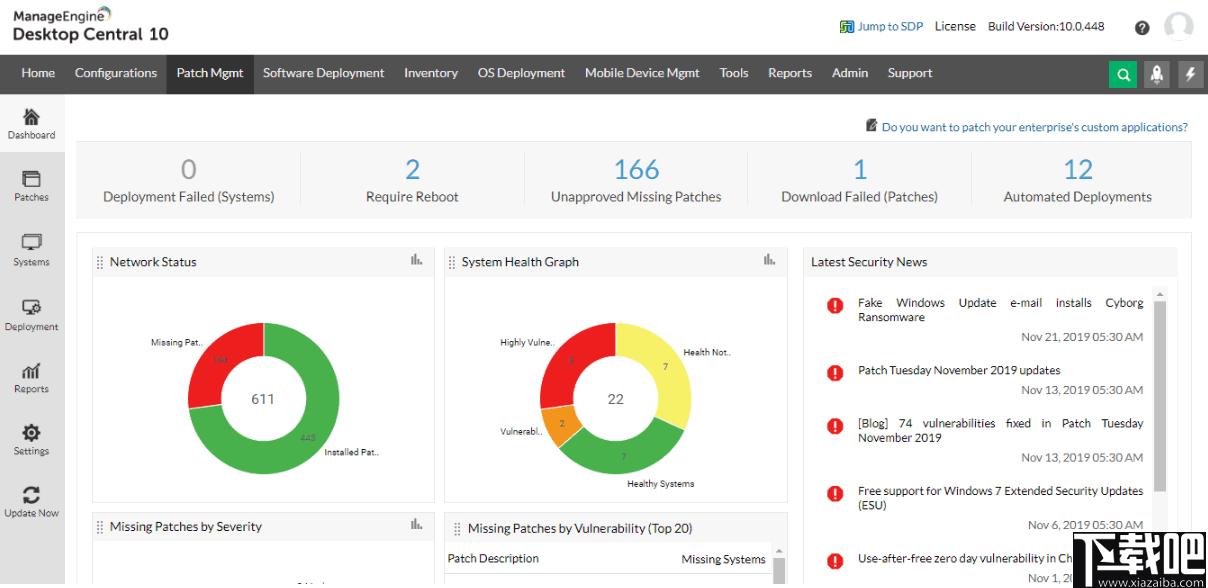The width and height of the screenshot is (1208, 588).
Task: Click the Latest Security News scrollbar
Action: (1160, 395)
